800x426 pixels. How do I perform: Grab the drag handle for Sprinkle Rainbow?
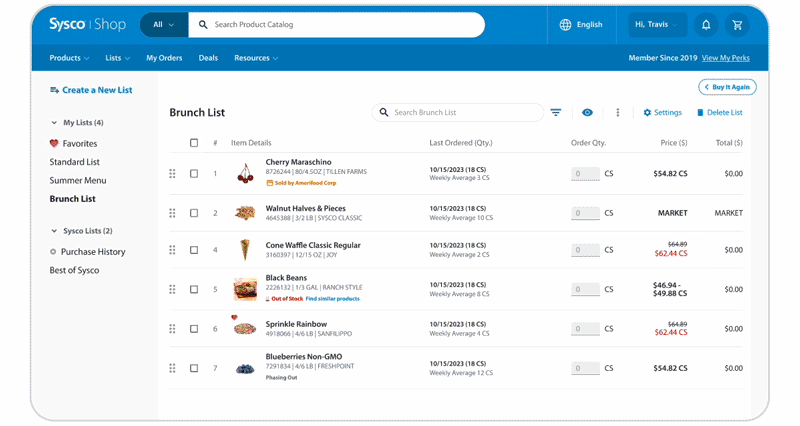[x=172, y=329]
